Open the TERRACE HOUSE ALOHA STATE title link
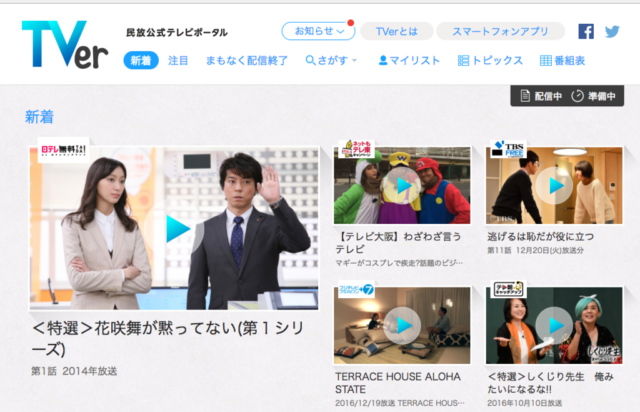 [398, 383]
